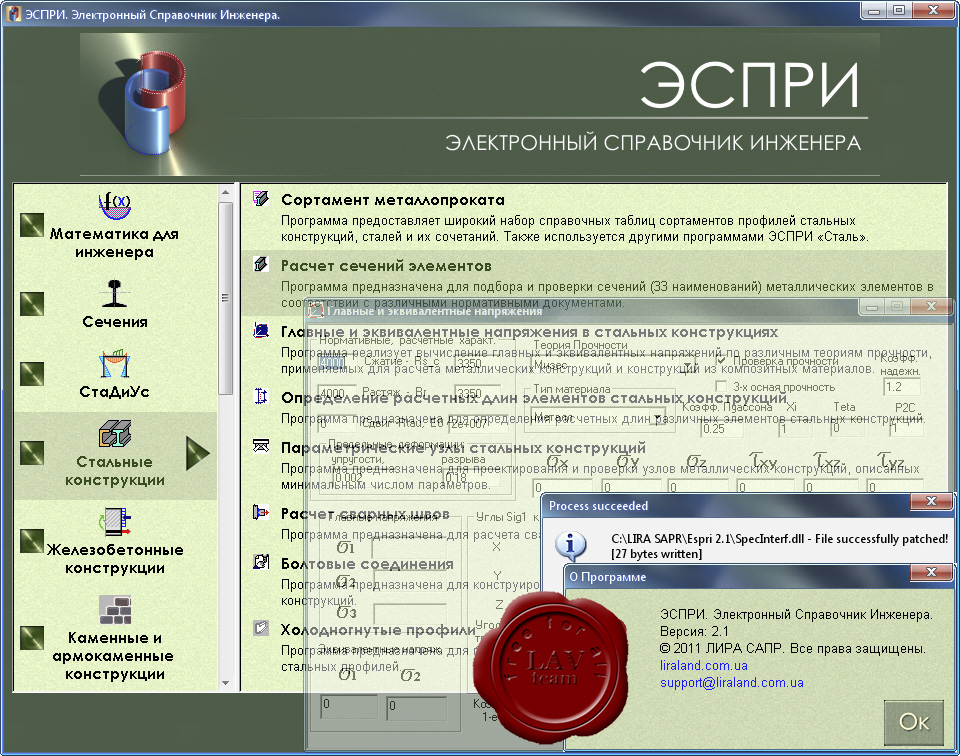The image size is (960, 756).
Task: Open Железобетонные конструкции icon
Action: click(x=114, y=522)
